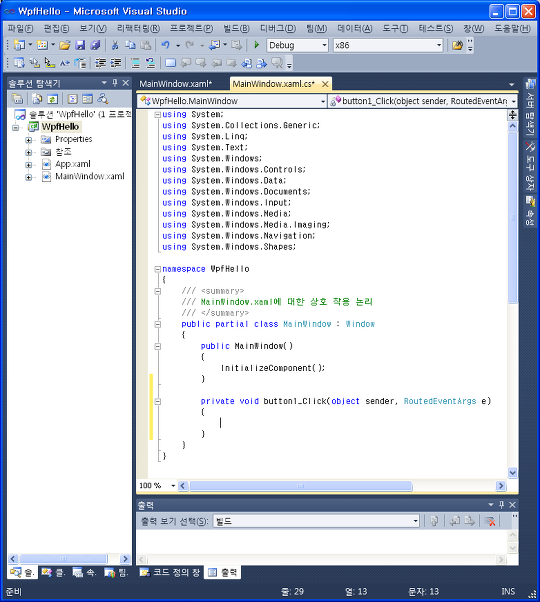Select MainWindow.xaml in Solution Explorer
Image resolution: width=540 pixels, height=602 pixels.
point(90,176)
